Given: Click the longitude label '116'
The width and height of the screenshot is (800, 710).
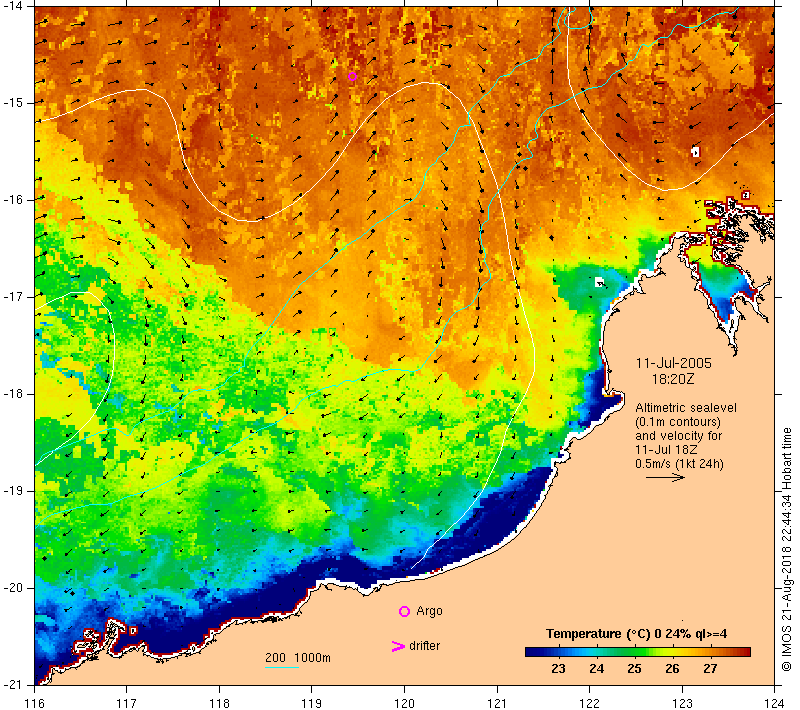Looking at the screenshot, I should pos(34,703).
